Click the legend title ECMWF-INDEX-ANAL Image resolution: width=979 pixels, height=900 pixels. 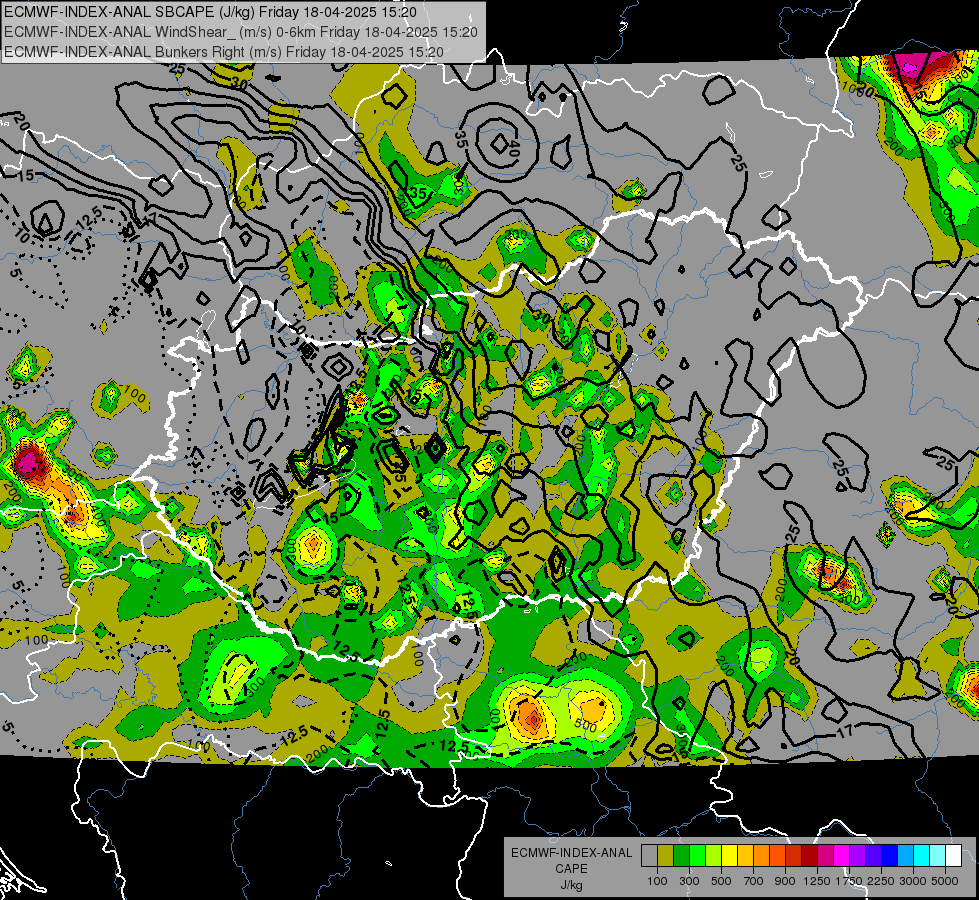(x=571, y=853)
